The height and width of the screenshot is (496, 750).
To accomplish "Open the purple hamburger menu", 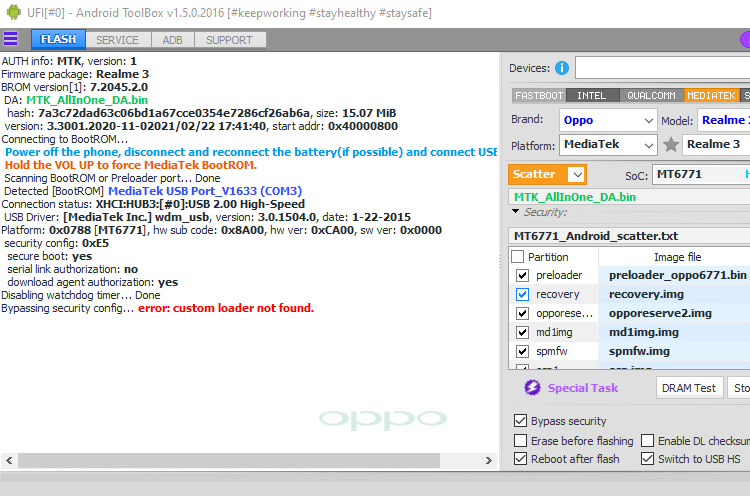I will [11, 39].
